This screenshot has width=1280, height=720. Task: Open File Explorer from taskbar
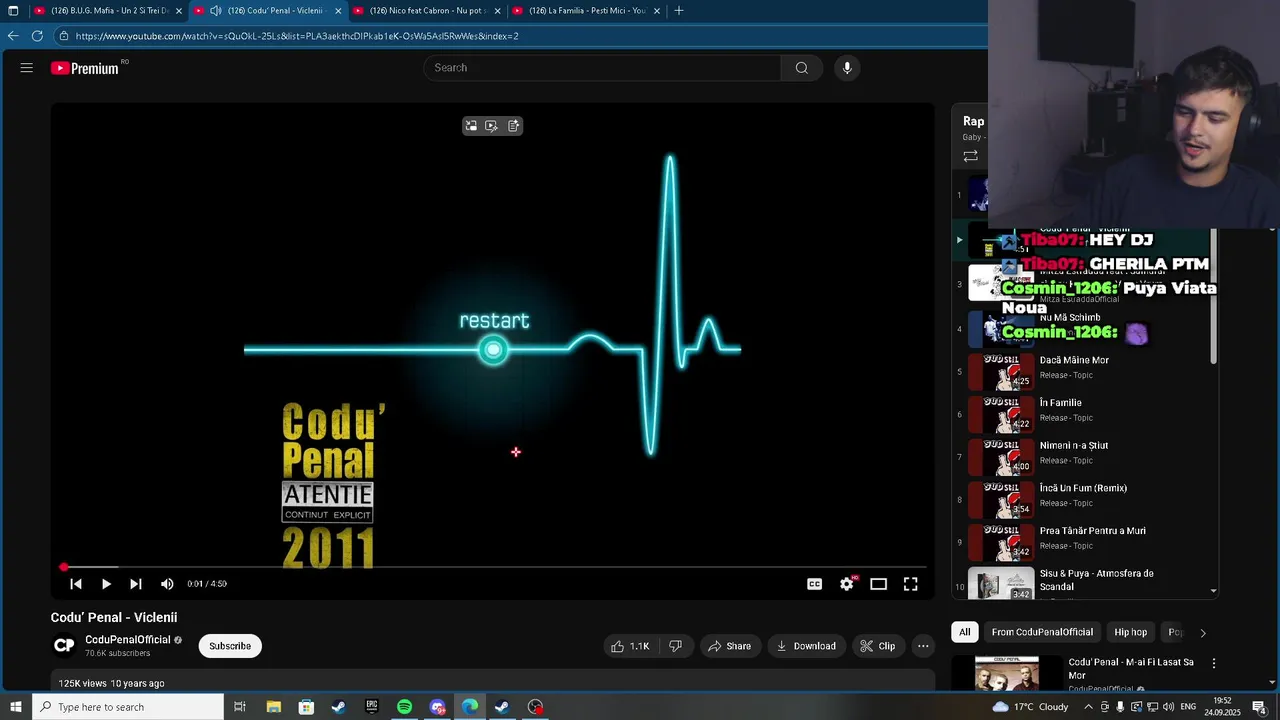click(273, 707)
